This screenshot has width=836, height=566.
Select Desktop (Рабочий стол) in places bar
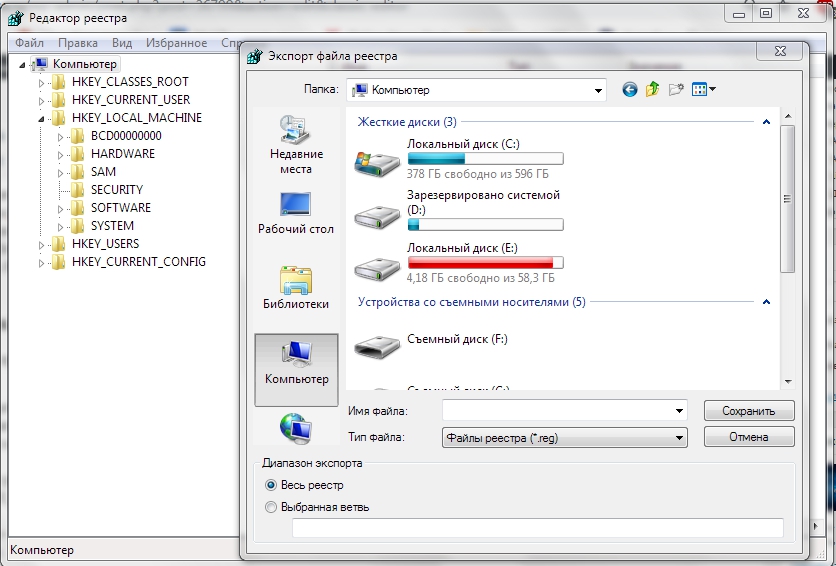pos(296,212)
